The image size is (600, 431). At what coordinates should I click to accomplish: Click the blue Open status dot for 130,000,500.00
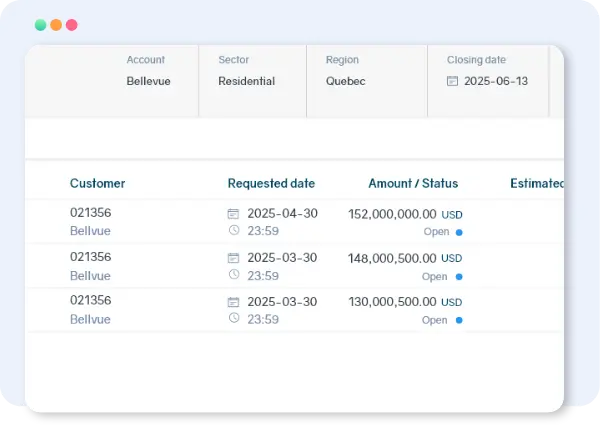coord(459,320)
